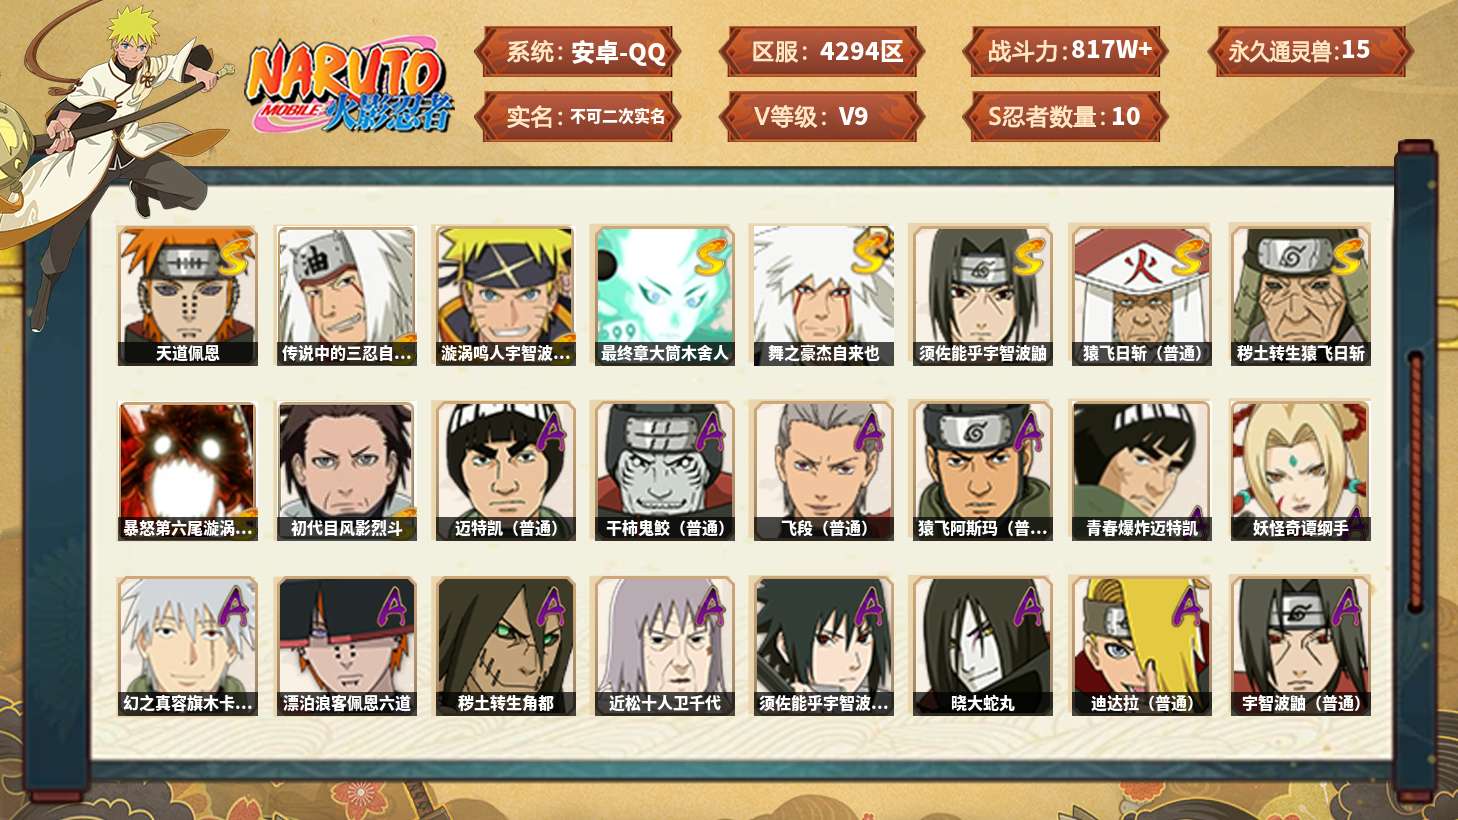Click the 最终章大筒木舍人 character icon
The image size is (1458, 820).
click(664, 295)
